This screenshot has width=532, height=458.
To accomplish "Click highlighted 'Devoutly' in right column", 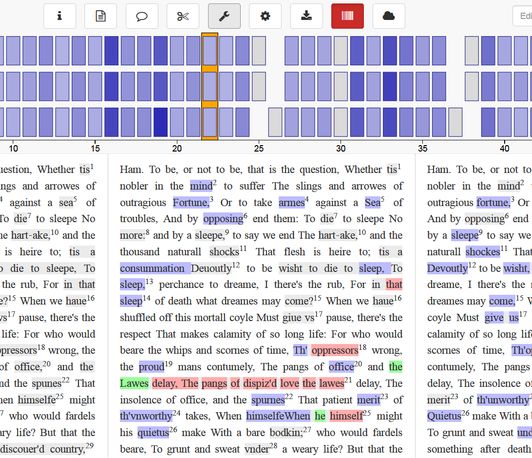I will tap(447, 268).
